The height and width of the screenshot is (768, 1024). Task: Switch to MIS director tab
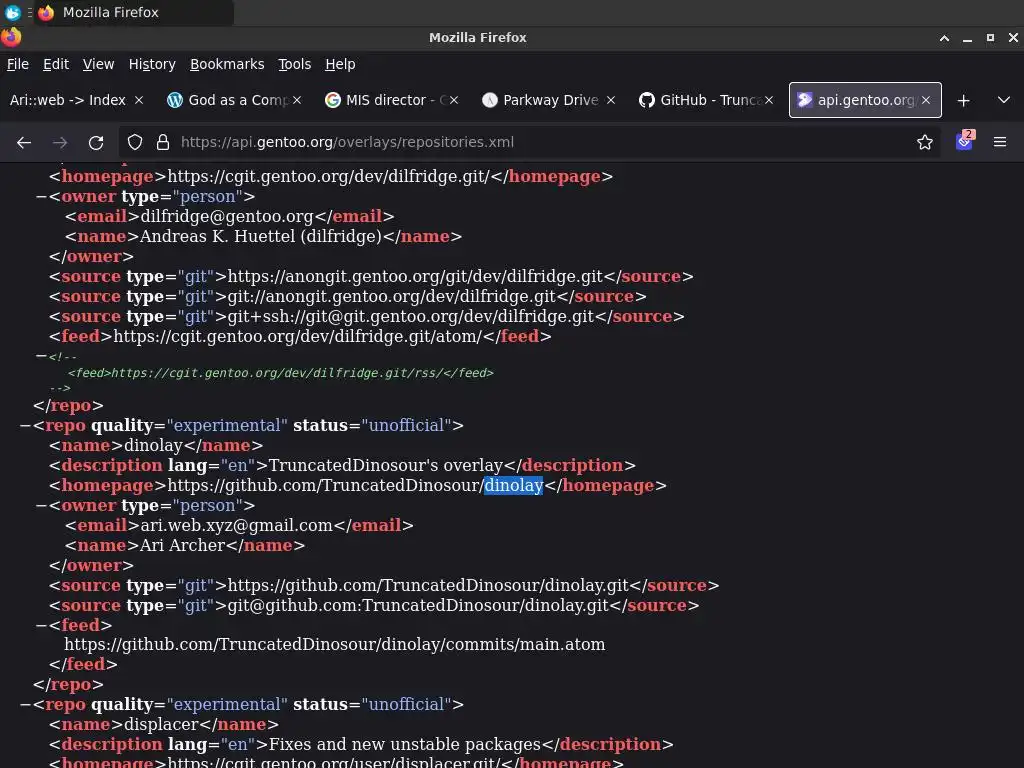coord(386,100)
